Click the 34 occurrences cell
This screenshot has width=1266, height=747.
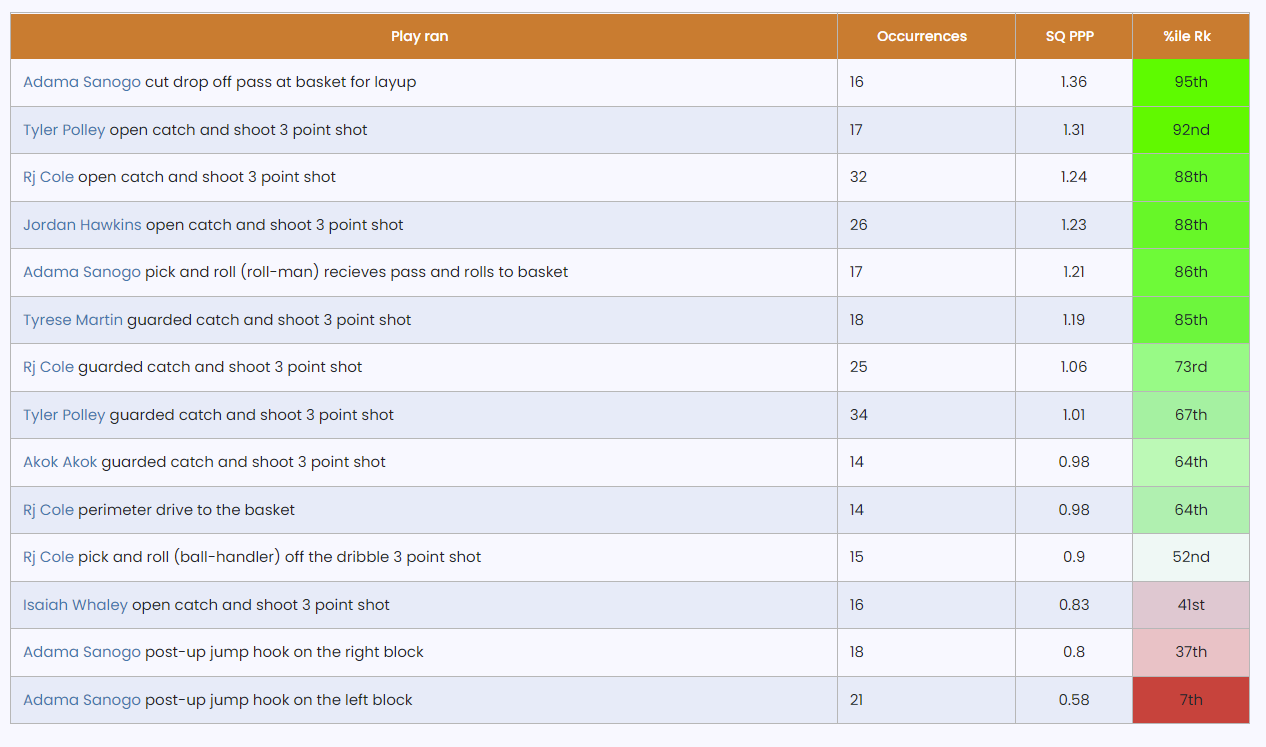click(858, 415)
